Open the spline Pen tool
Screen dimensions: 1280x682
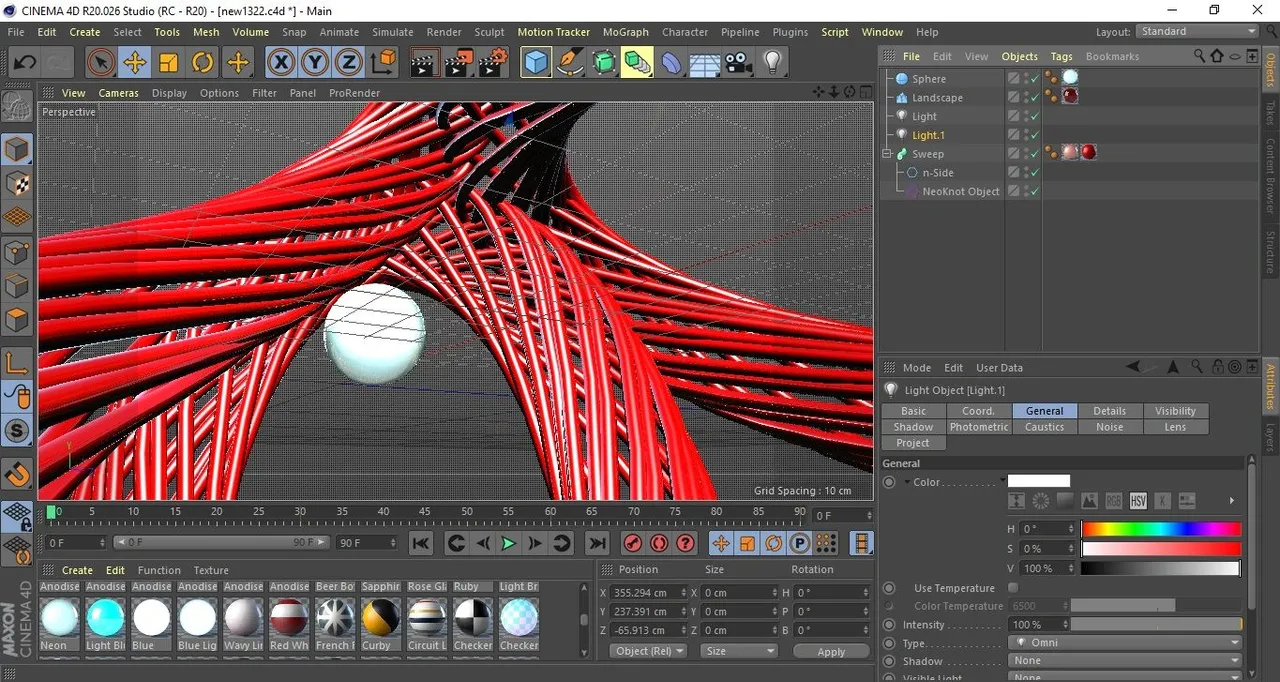[571, 63]
